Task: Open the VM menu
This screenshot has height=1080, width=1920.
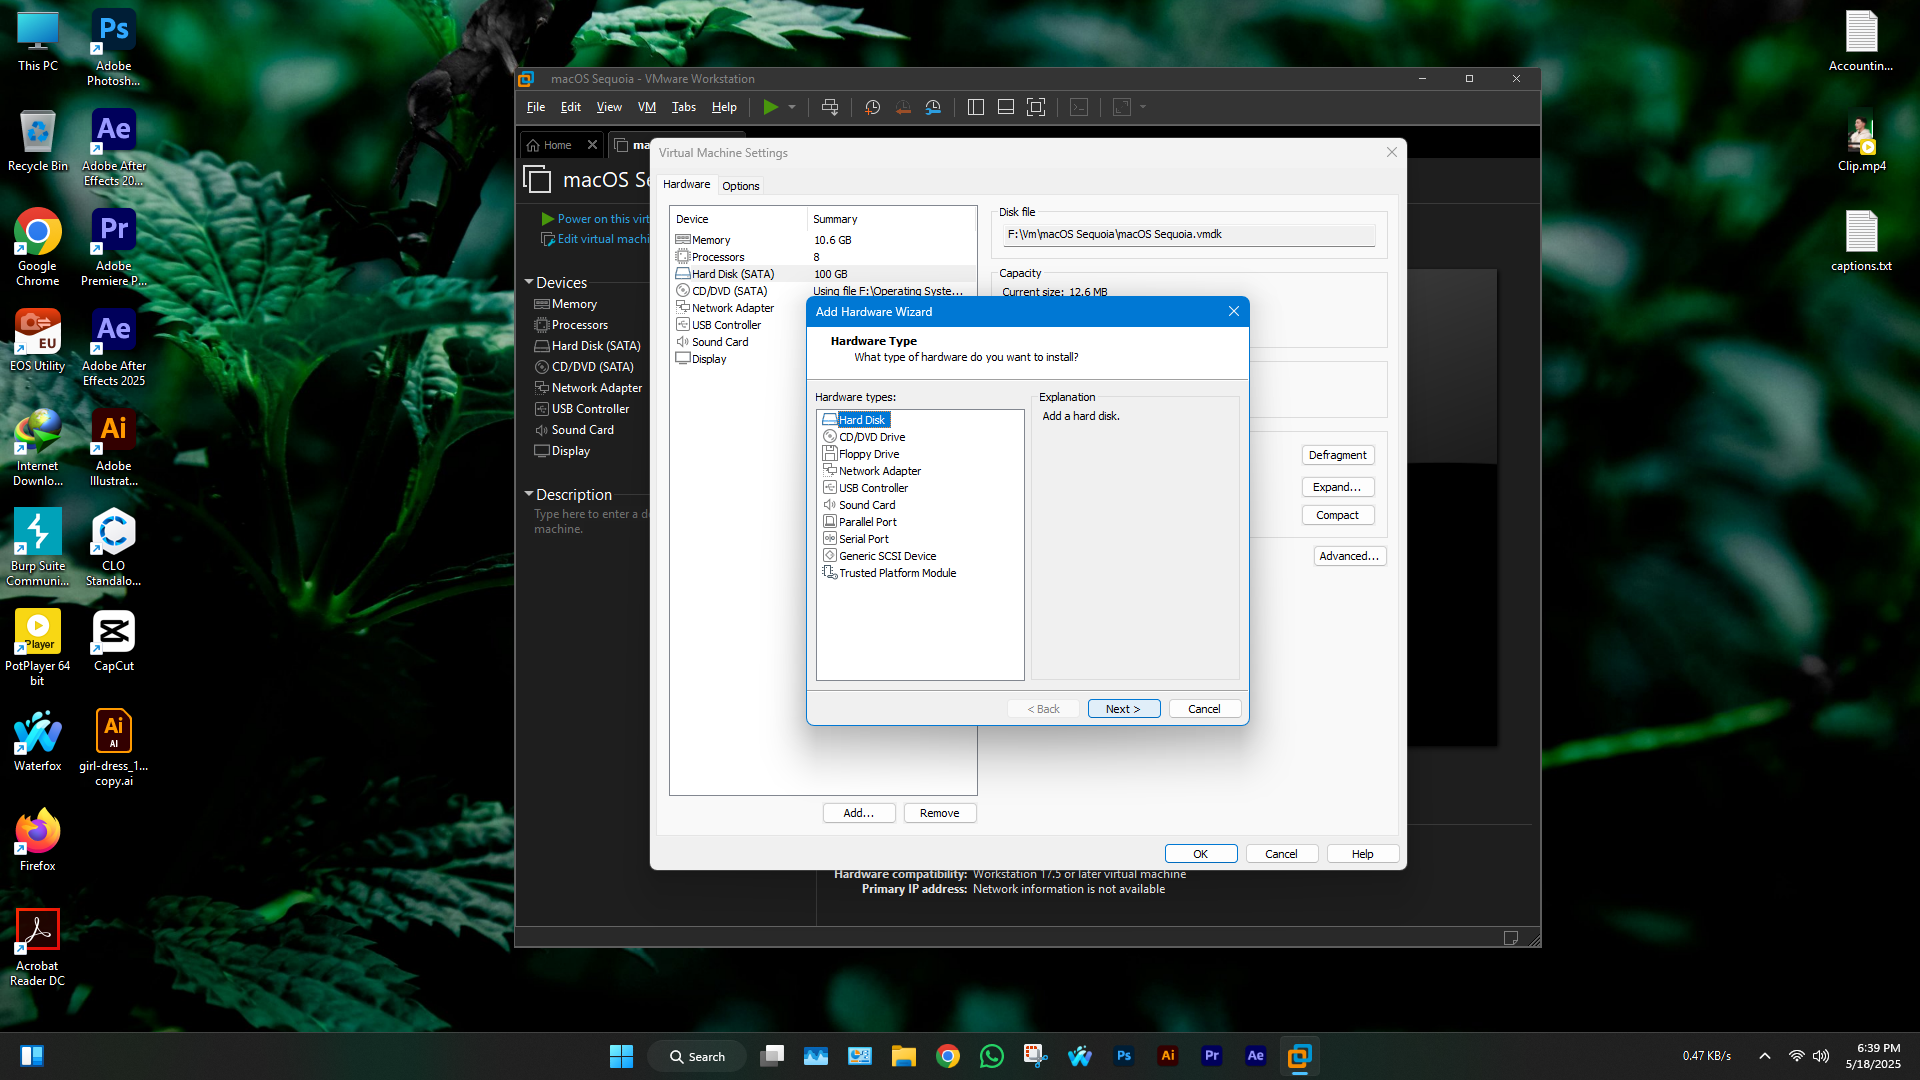Action: pyautogui.click(x=646, y=107)
